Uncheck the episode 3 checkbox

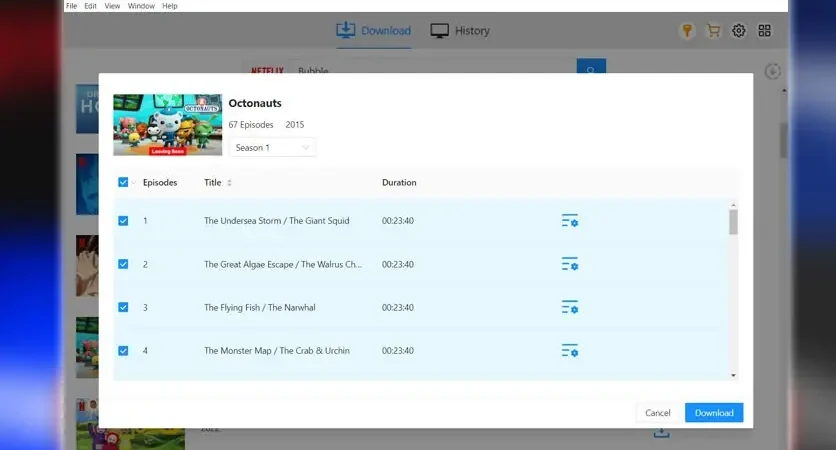[123, 307]
